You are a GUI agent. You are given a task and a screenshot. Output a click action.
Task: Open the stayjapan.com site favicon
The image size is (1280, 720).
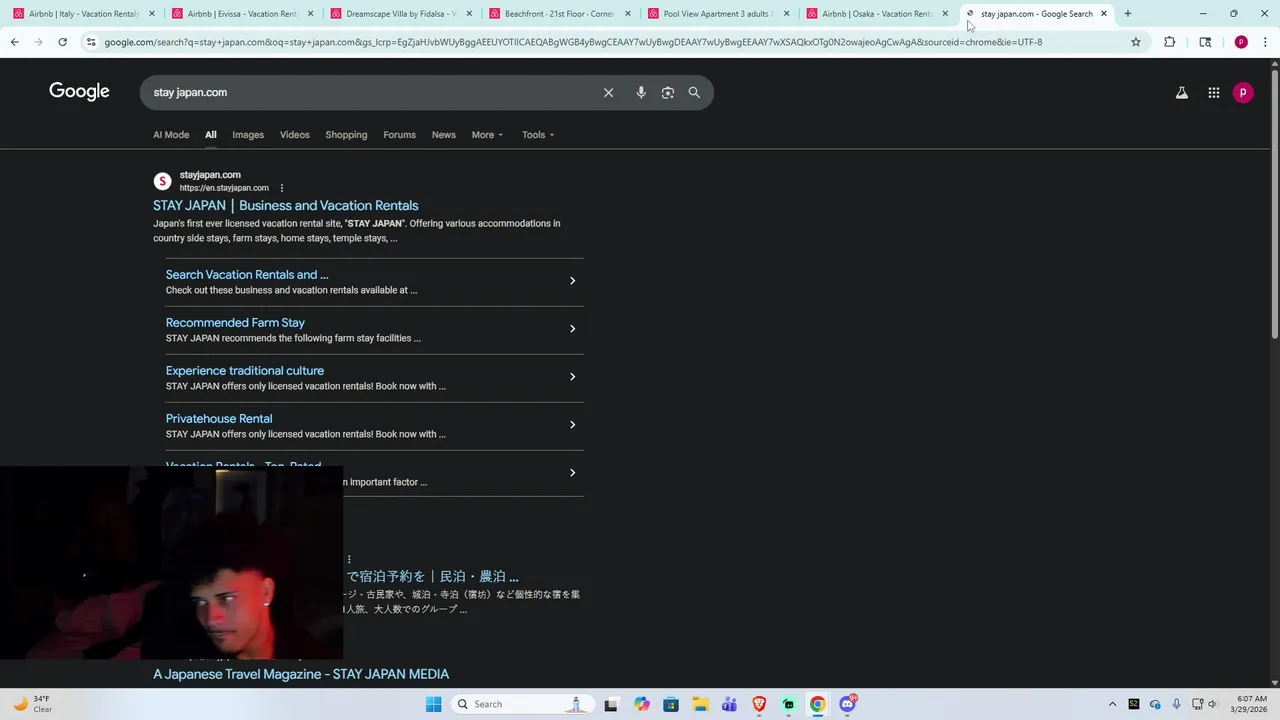coord(162,181)
